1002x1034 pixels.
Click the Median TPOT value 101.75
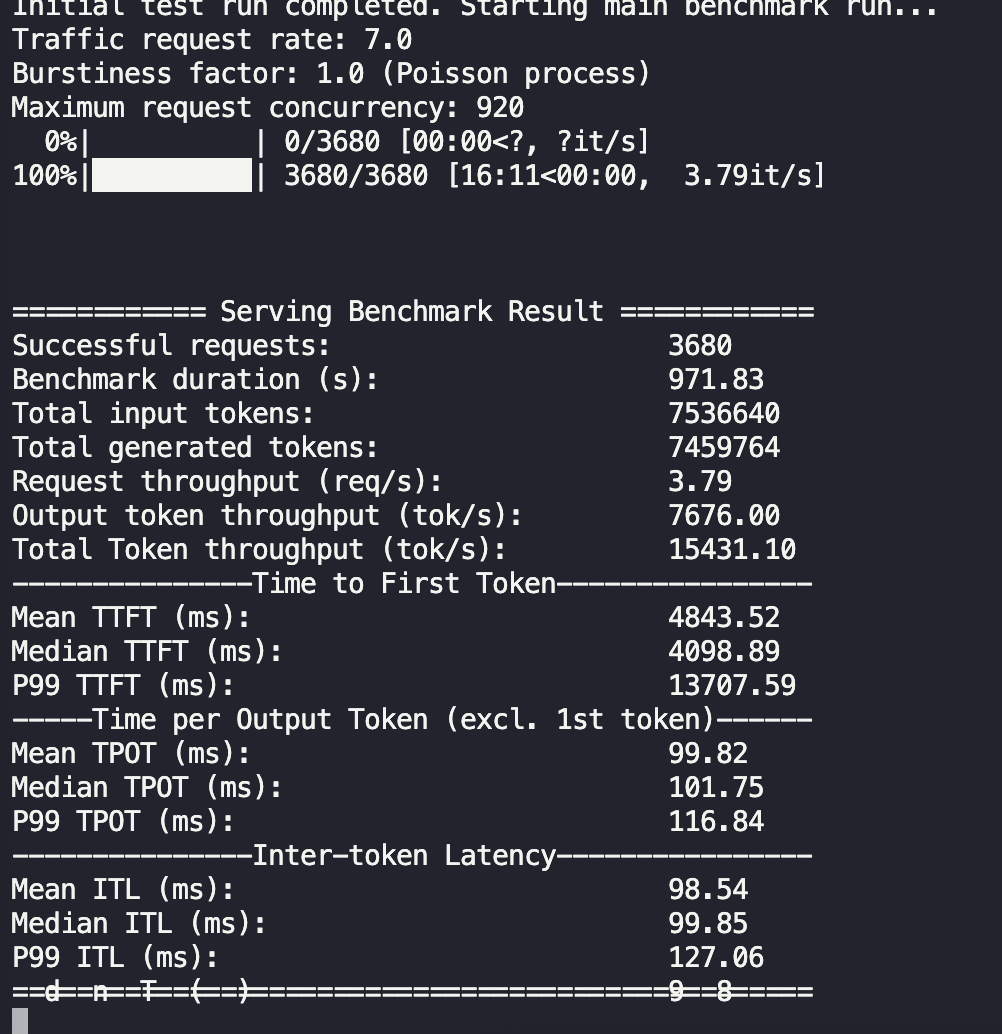tap(716, 788)
